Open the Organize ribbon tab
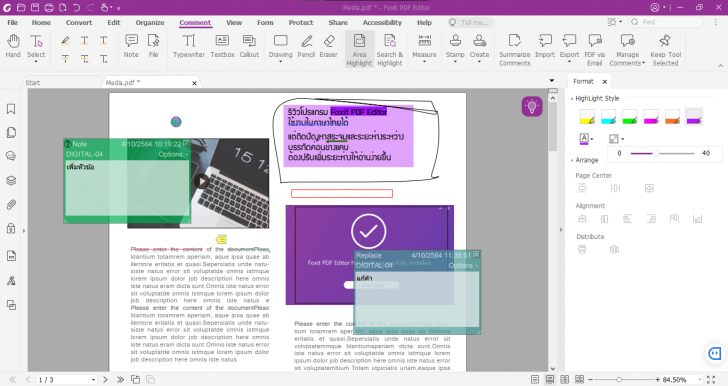 tap(150, 22)
